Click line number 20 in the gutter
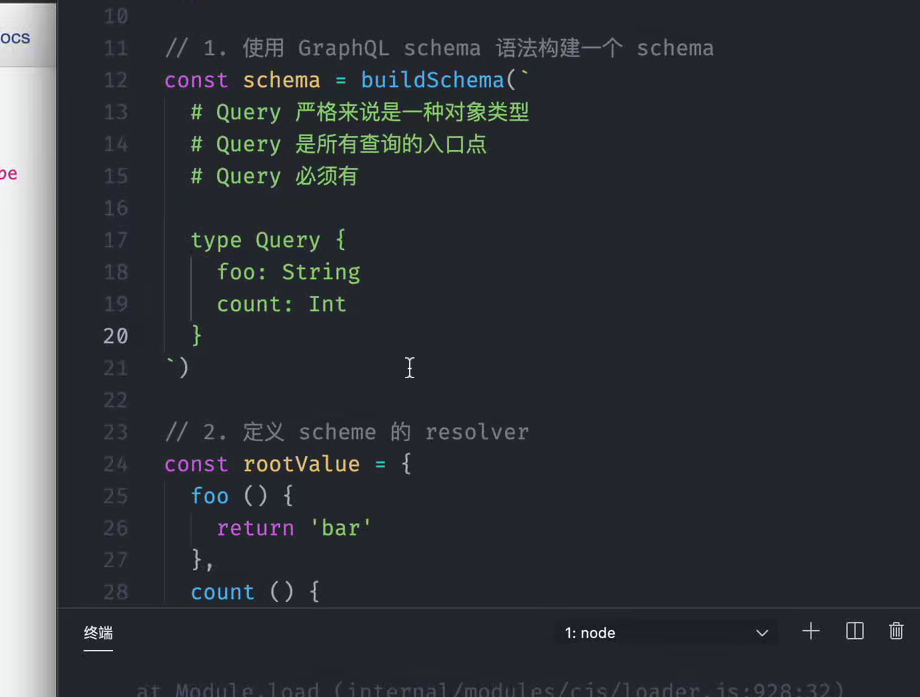This screenshot has height=697, width=920. tap(115, 336)
